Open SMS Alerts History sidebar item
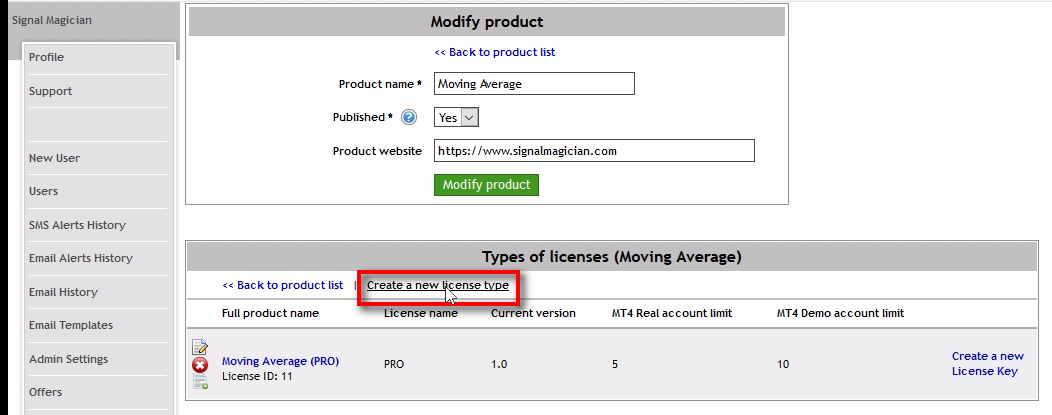This screenshot has width=1052, height=415. 77,225
